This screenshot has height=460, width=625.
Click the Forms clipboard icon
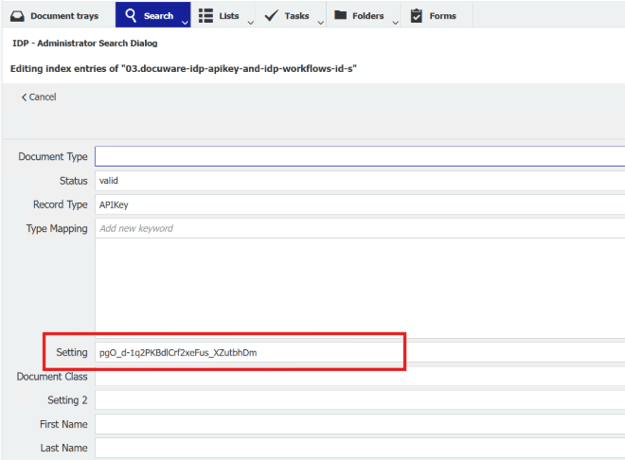point(416,15)
